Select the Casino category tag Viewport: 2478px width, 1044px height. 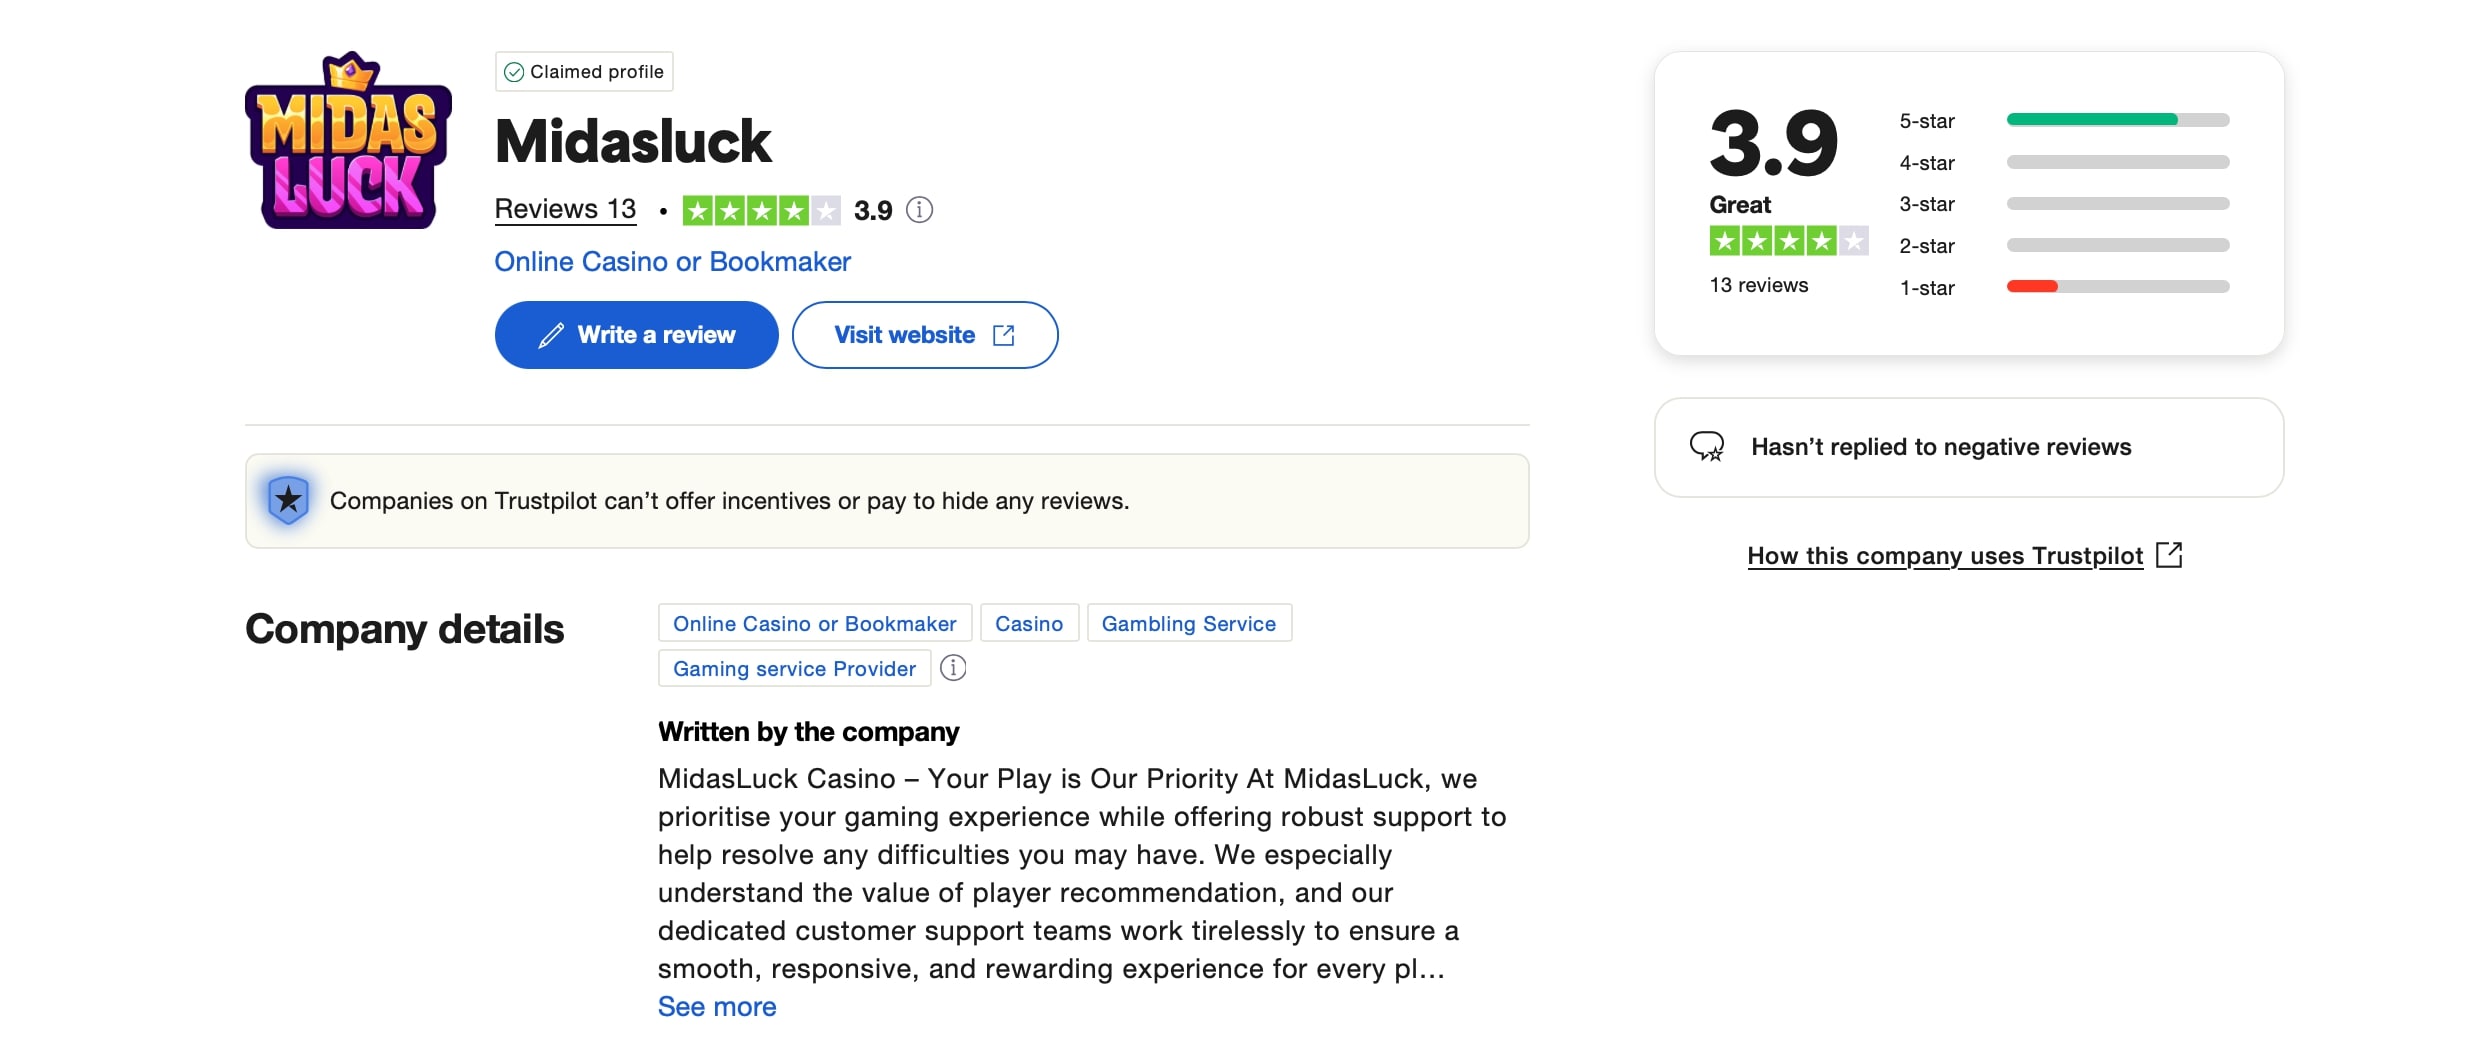pyautogui.click(x=1029, y=623)
